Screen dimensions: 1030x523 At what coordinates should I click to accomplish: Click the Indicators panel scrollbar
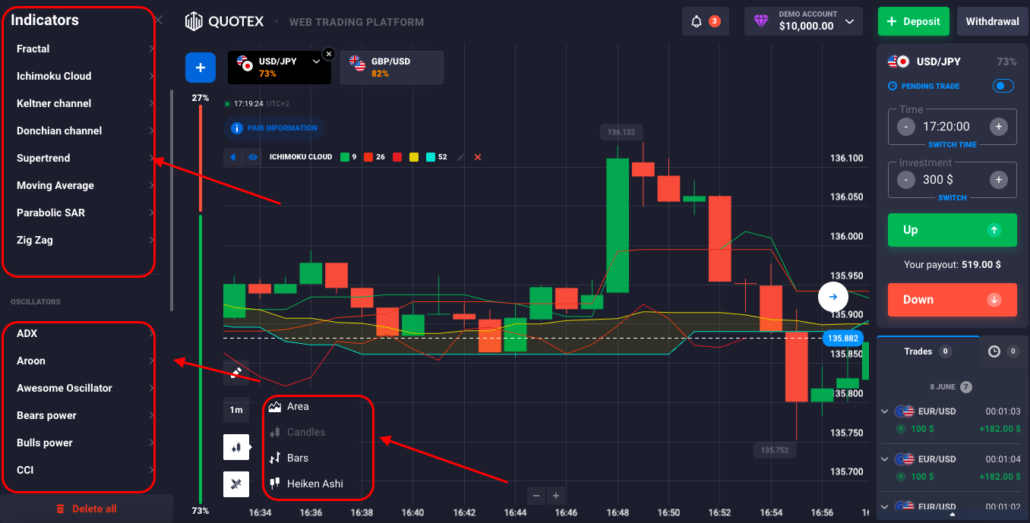(x=171, y=200)
